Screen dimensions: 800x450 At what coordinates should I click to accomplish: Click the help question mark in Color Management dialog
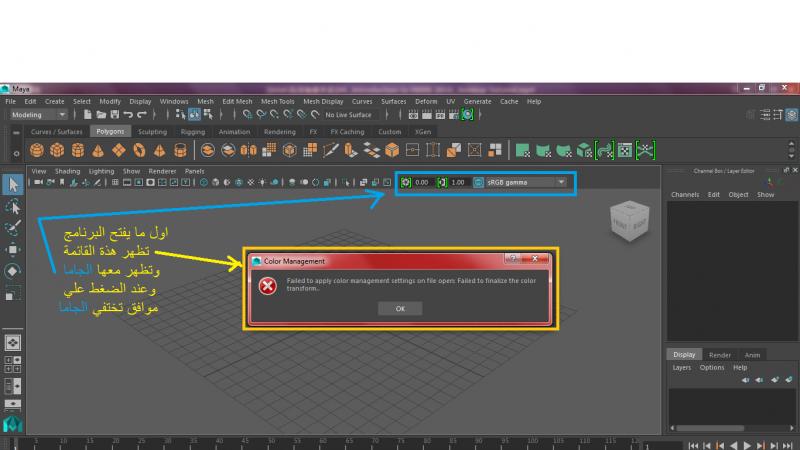point(513,258)
